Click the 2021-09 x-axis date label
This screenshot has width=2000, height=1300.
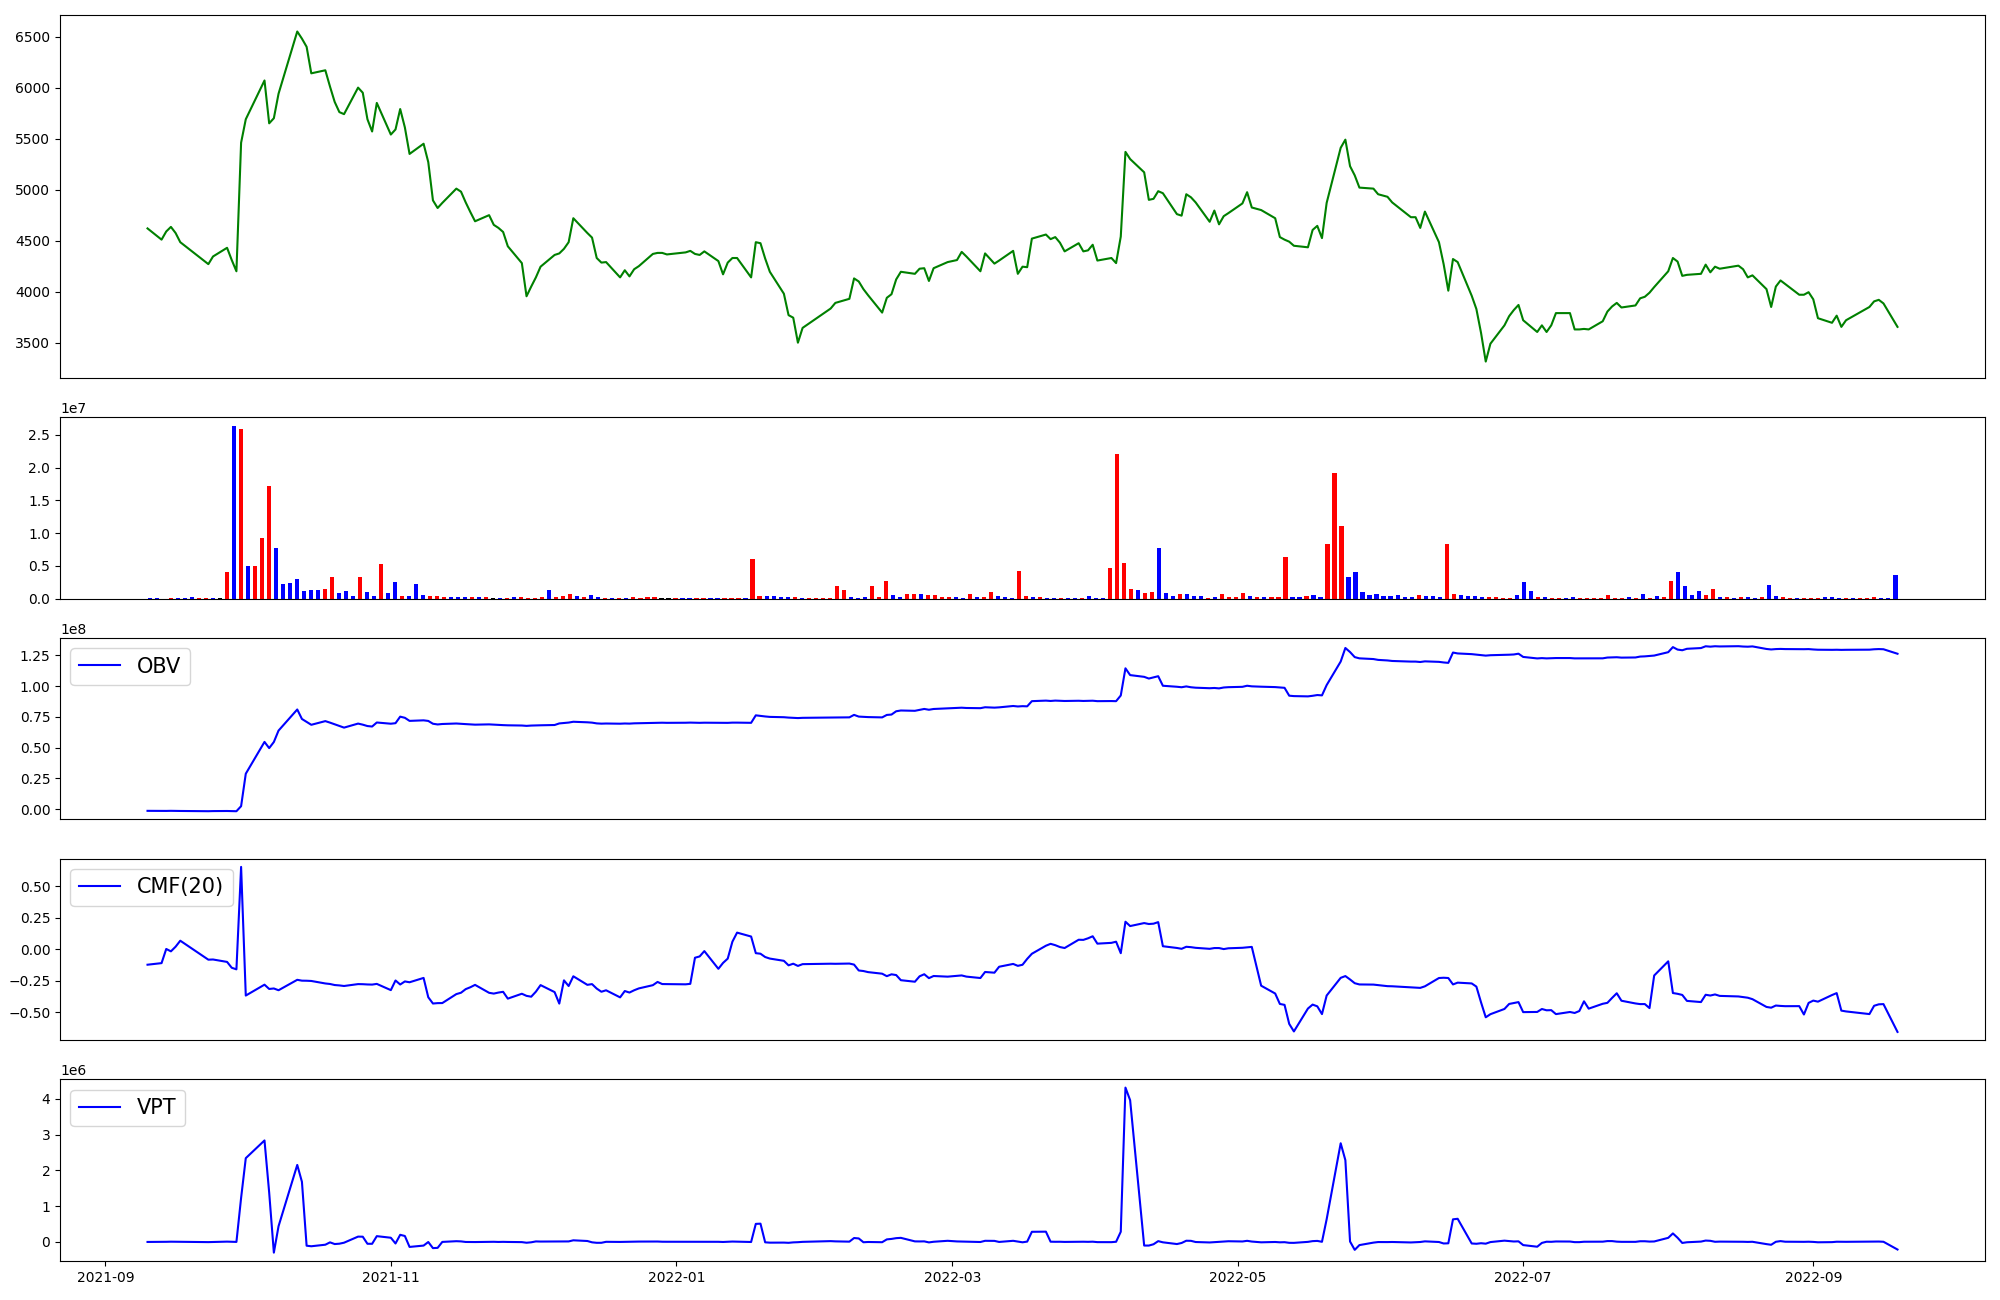pos(106,1277)
